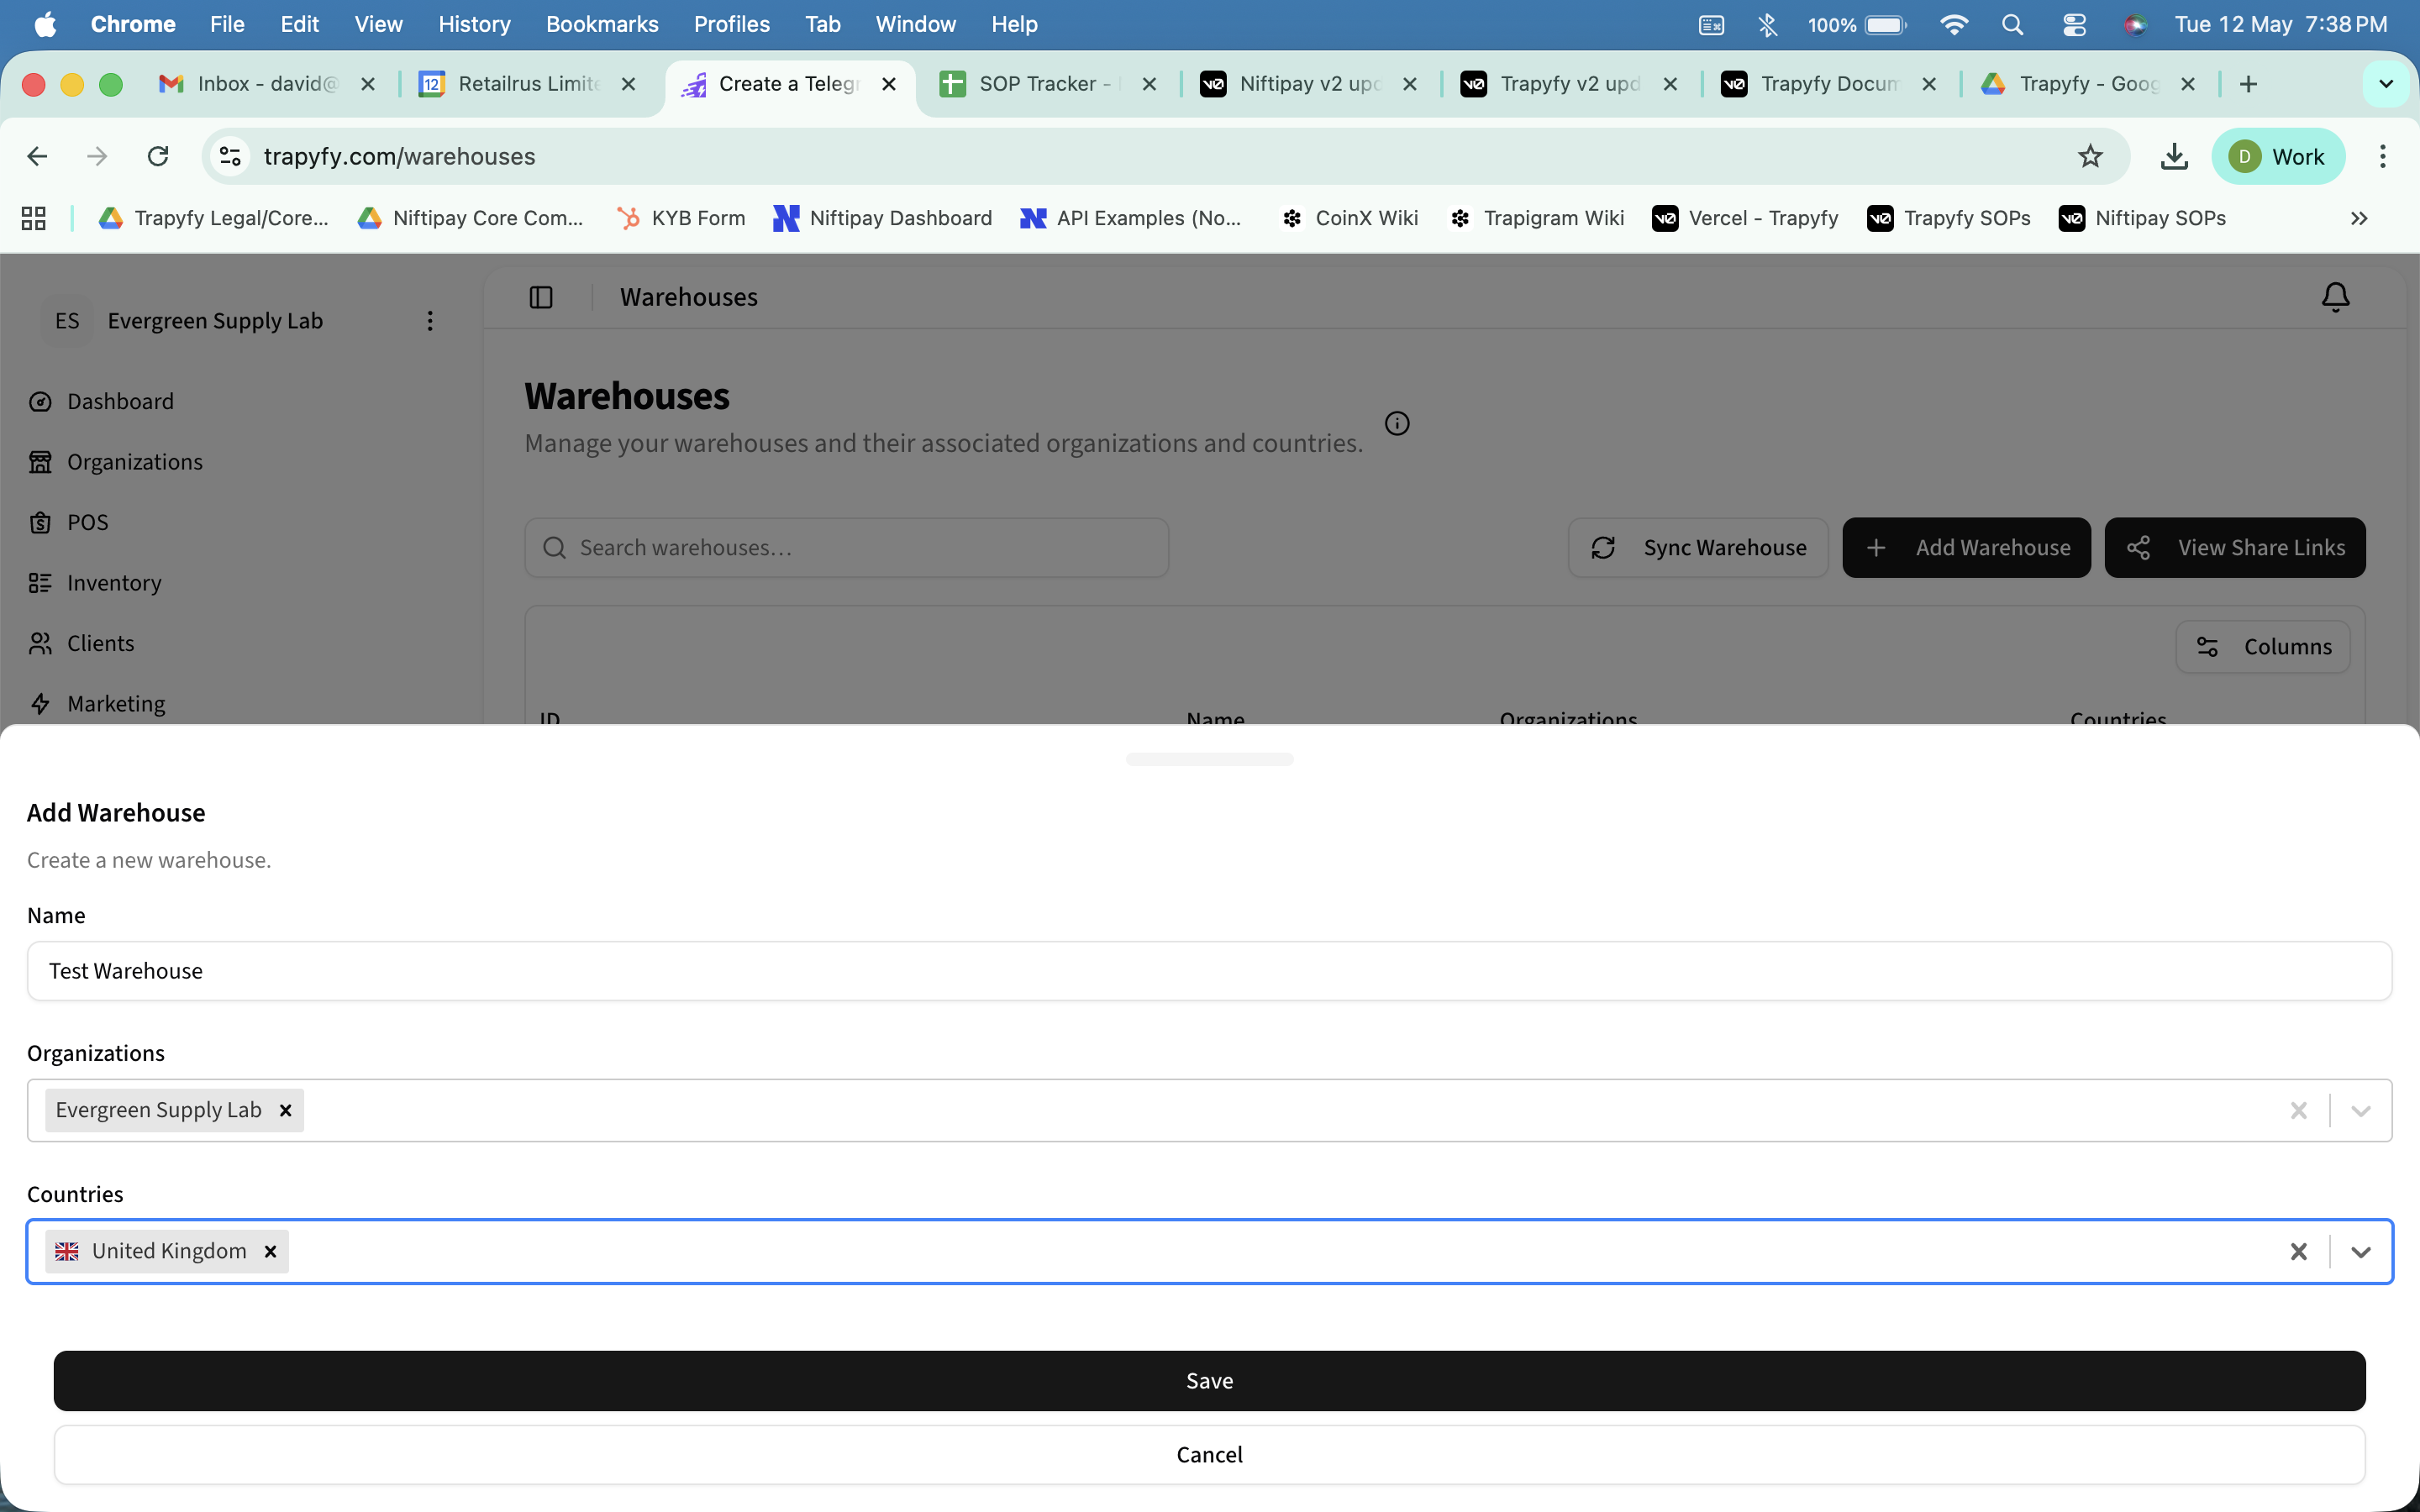This screenshot has height=1512, width=2420.
Task: Open the Marketing sidebar item
Action: click(x=116, y=703)
